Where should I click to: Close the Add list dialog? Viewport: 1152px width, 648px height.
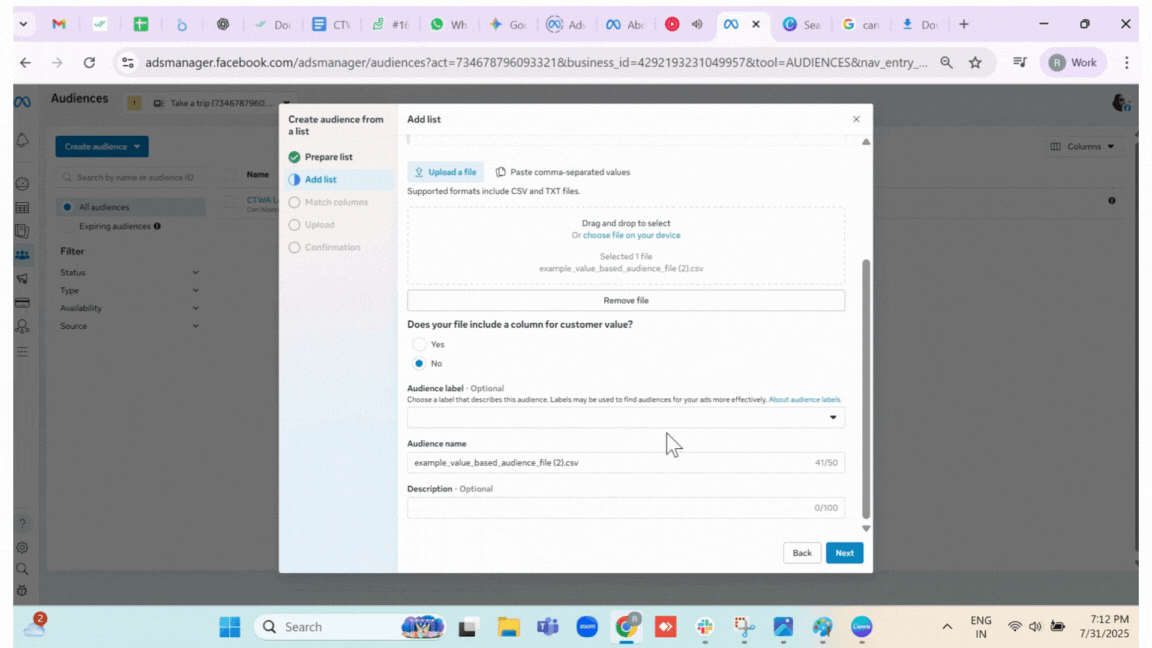tap(856, 119)
